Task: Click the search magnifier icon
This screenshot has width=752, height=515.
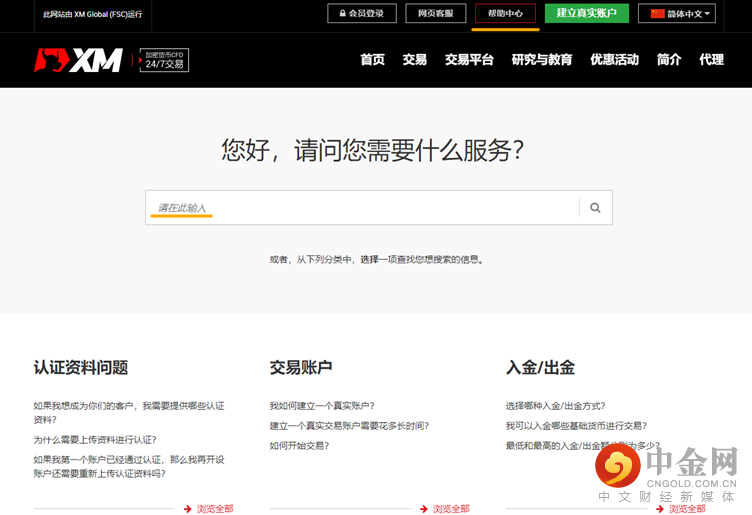Action: (x=595, y=208)
